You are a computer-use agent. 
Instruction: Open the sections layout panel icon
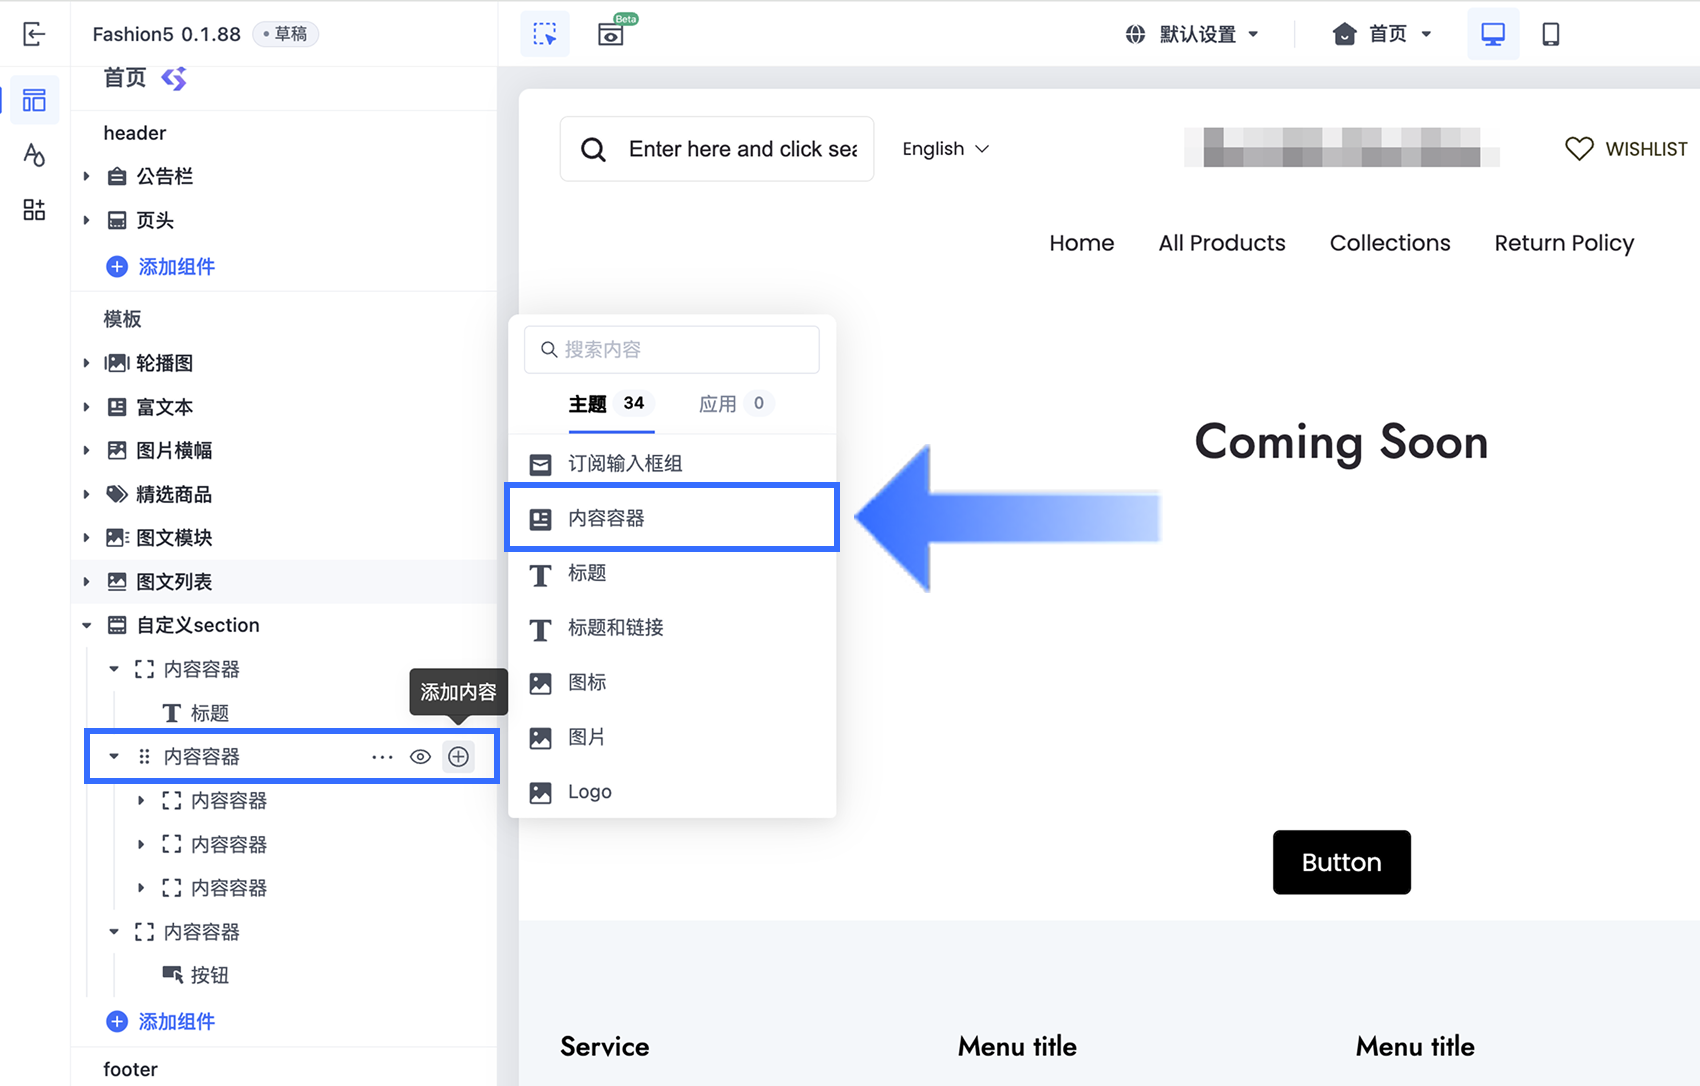(x=34, y=100)
